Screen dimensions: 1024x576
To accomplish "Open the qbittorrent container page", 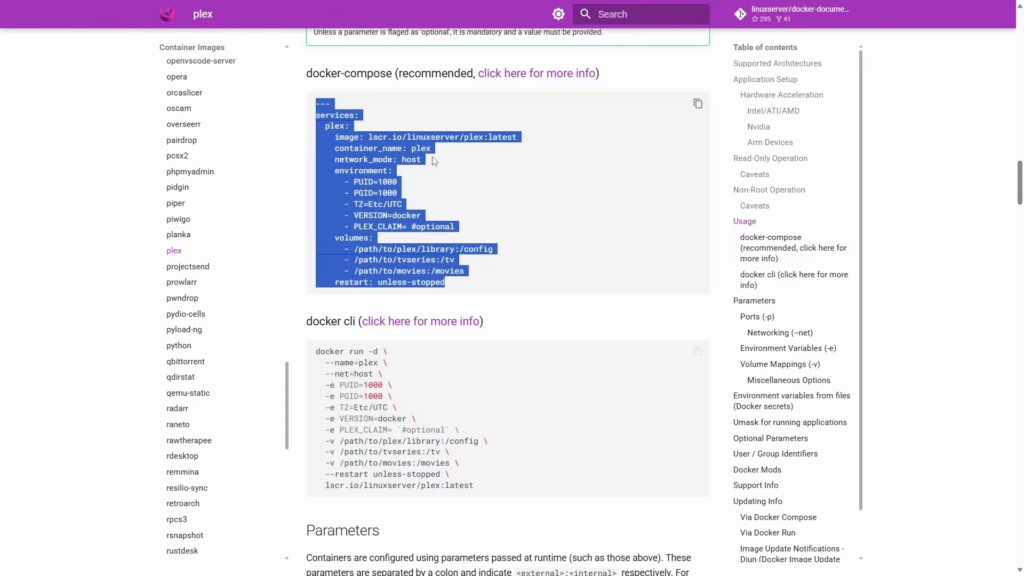I will click(x=185, y=361).
